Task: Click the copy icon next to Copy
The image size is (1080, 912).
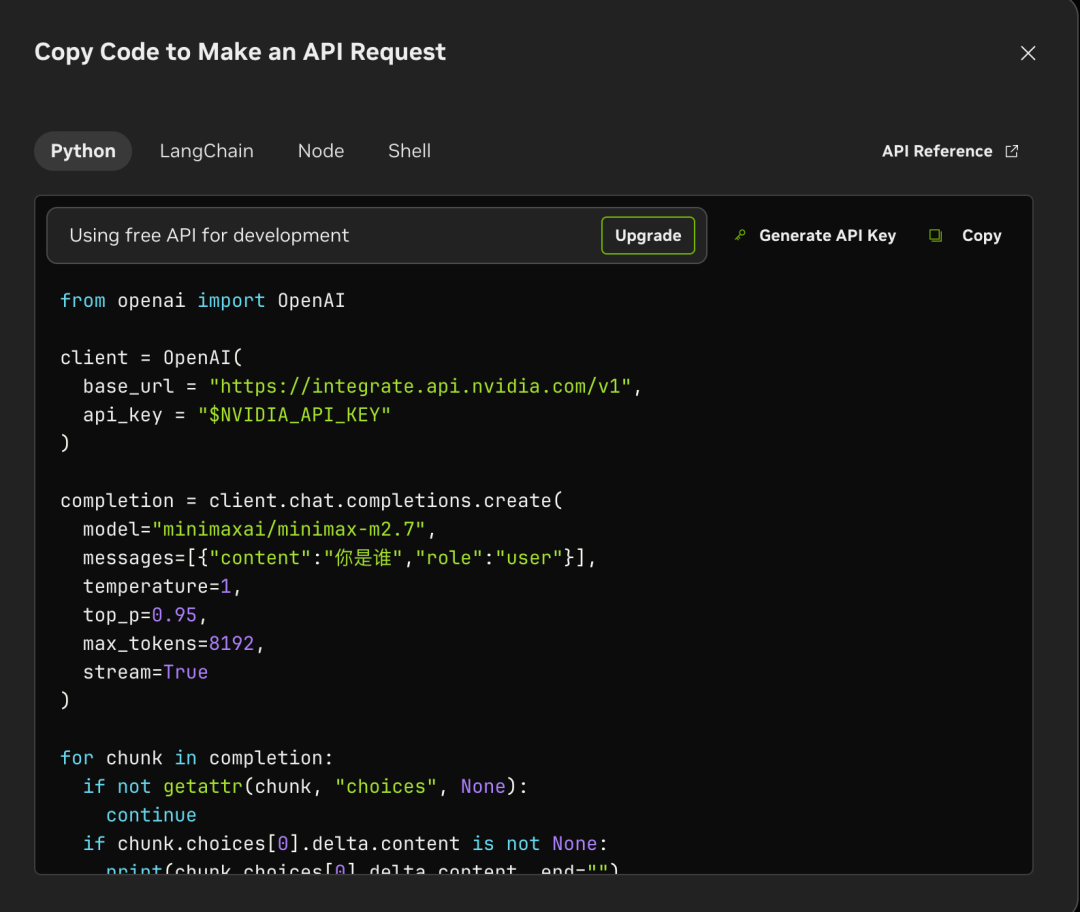Action: coord(935,236)
